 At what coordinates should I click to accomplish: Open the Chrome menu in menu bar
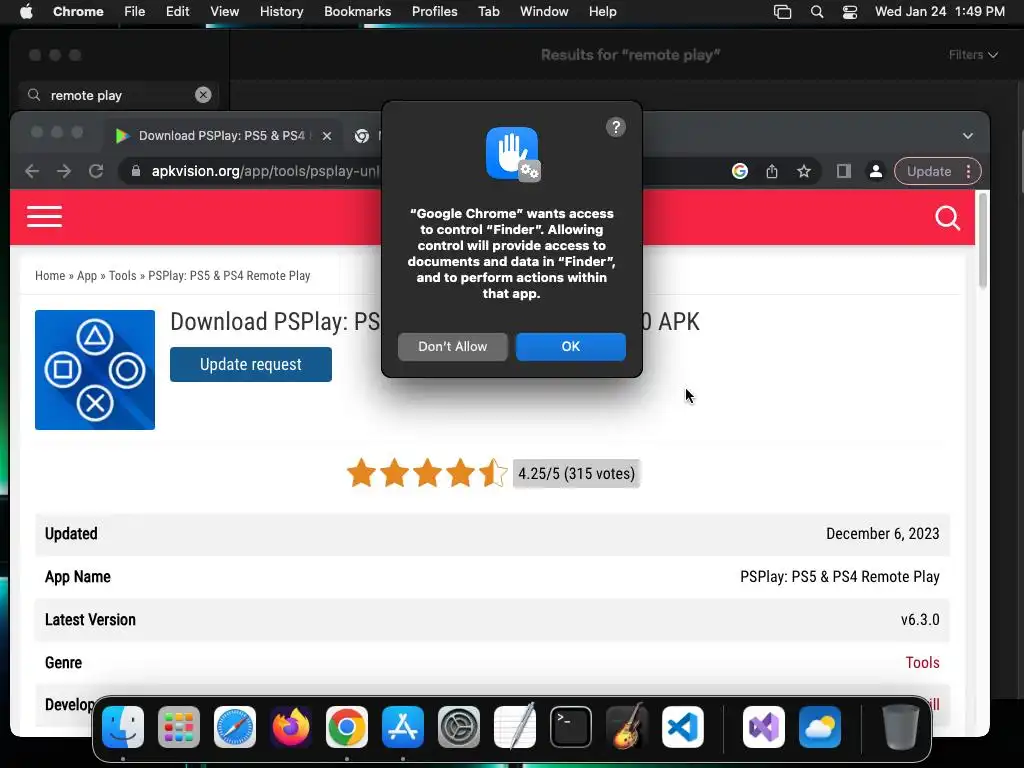[78, 11]
